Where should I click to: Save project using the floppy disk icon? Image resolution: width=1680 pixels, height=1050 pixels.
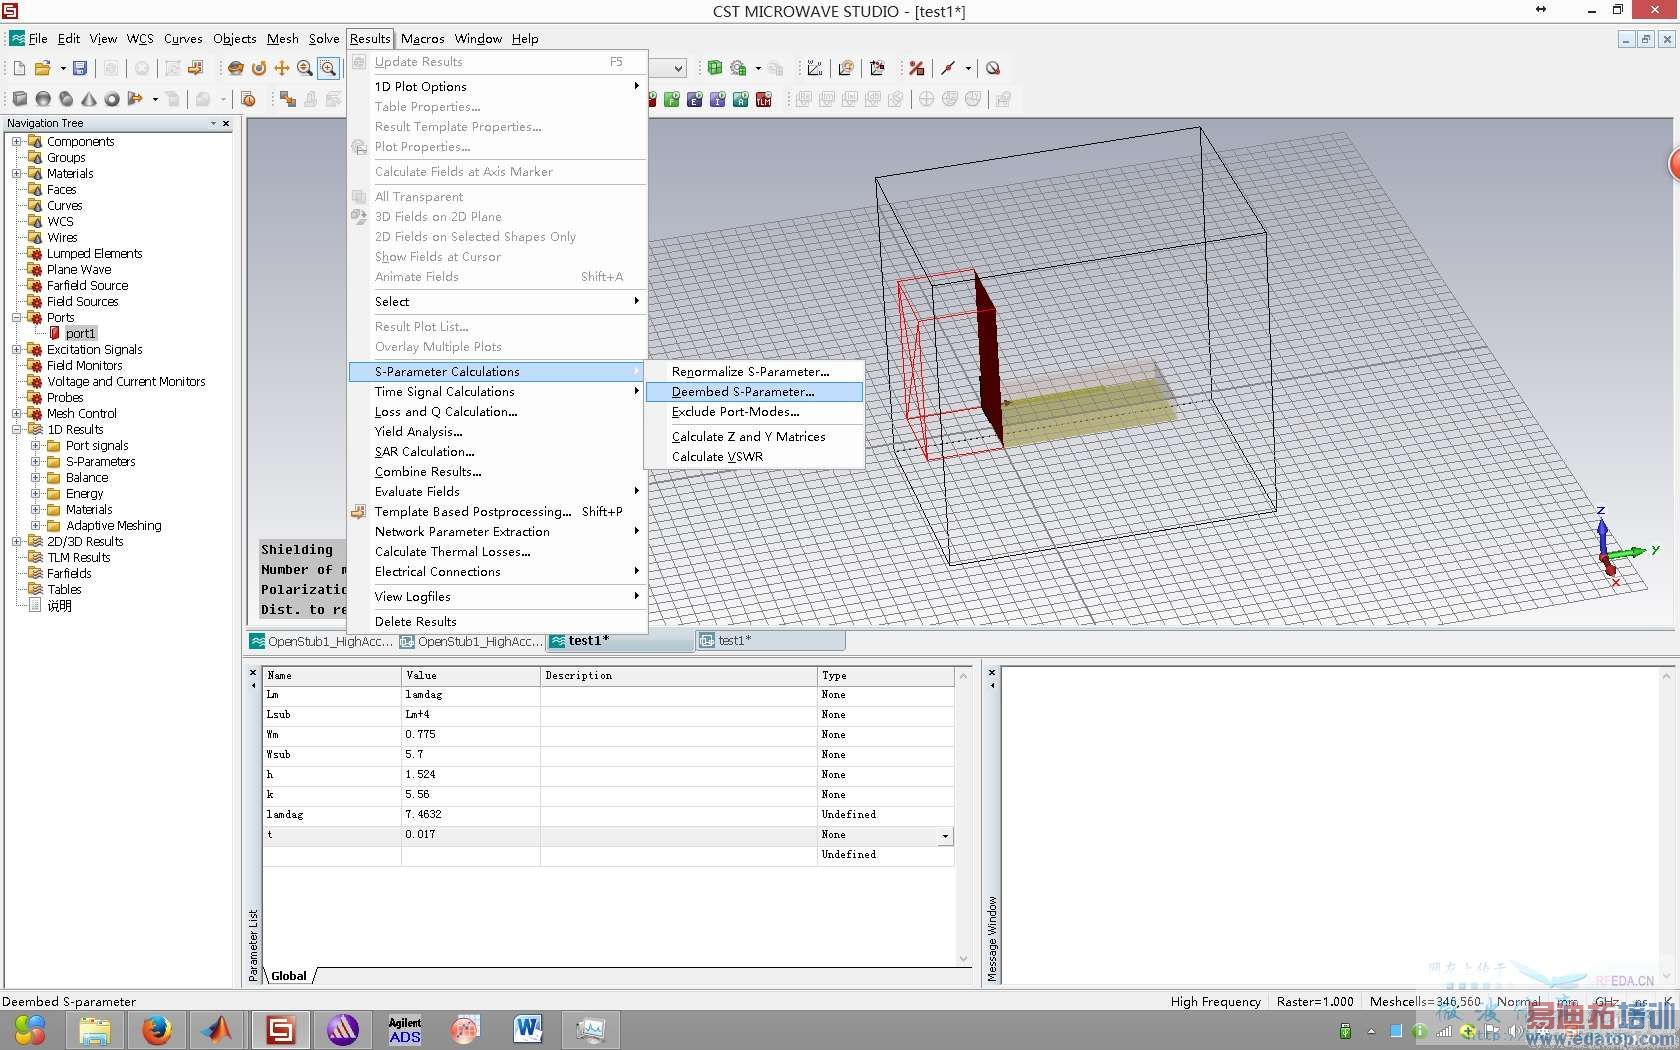pos(80,68)
